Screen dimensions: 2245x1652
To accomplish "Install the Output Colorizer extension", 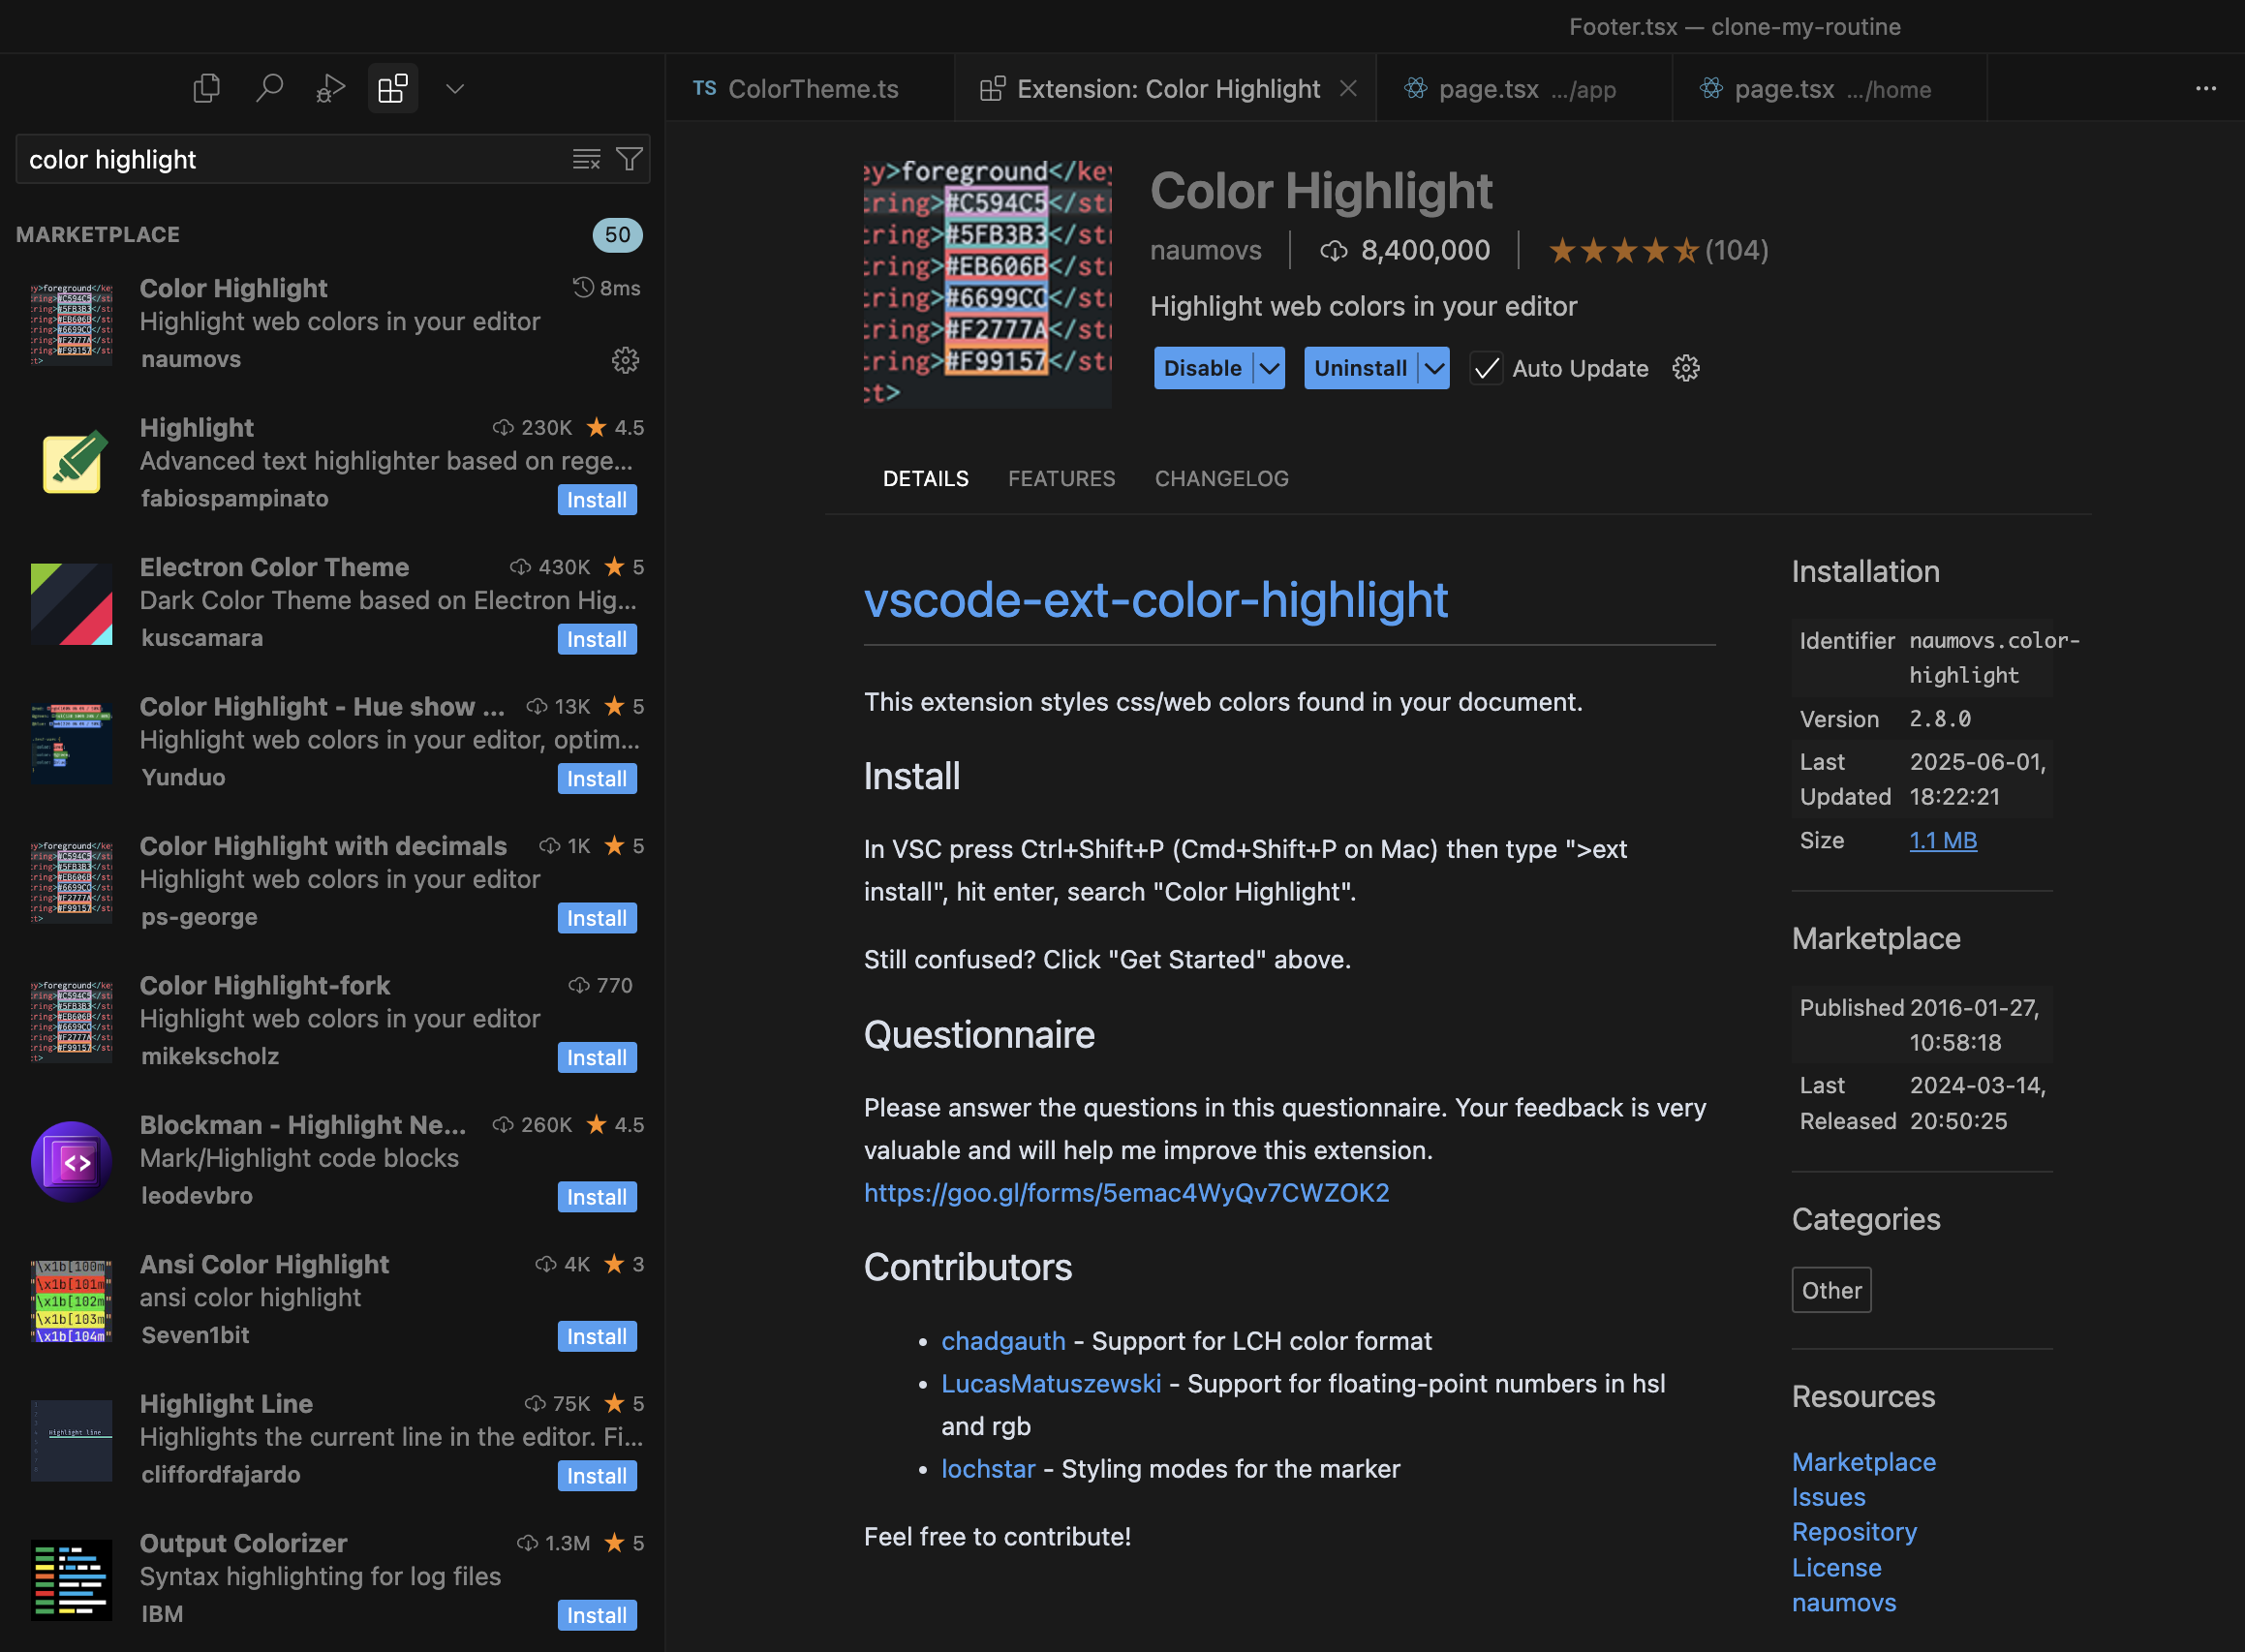I will point(596,1615).
